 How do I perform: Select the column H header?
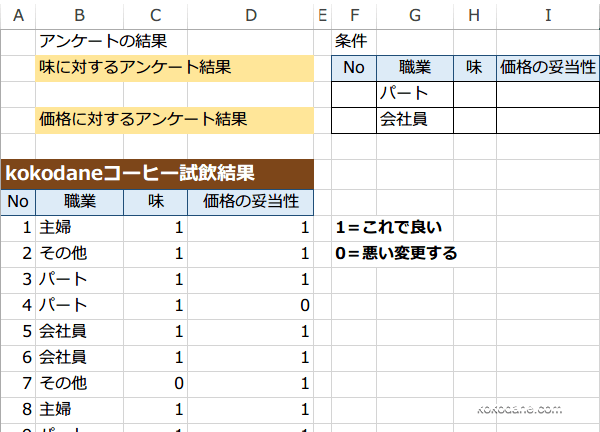[474, 14]
